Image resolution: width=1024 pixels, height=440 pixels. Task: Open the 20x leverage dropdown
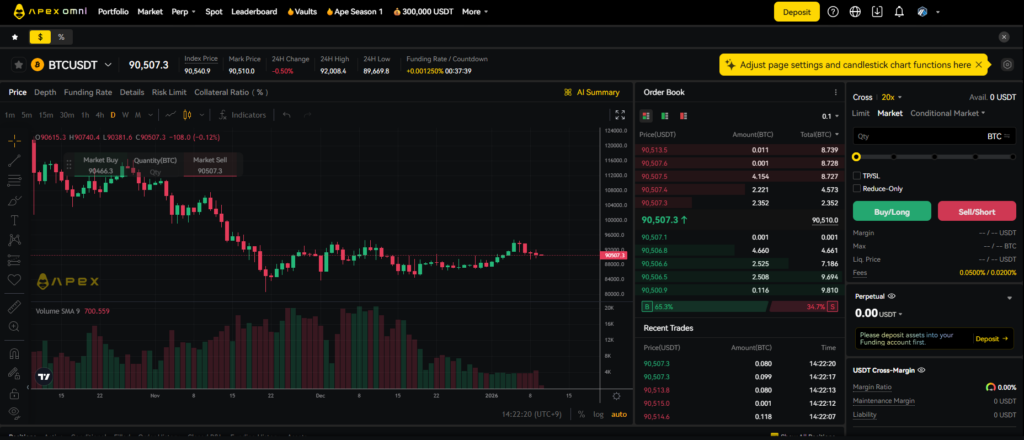[x=891, y=97]
